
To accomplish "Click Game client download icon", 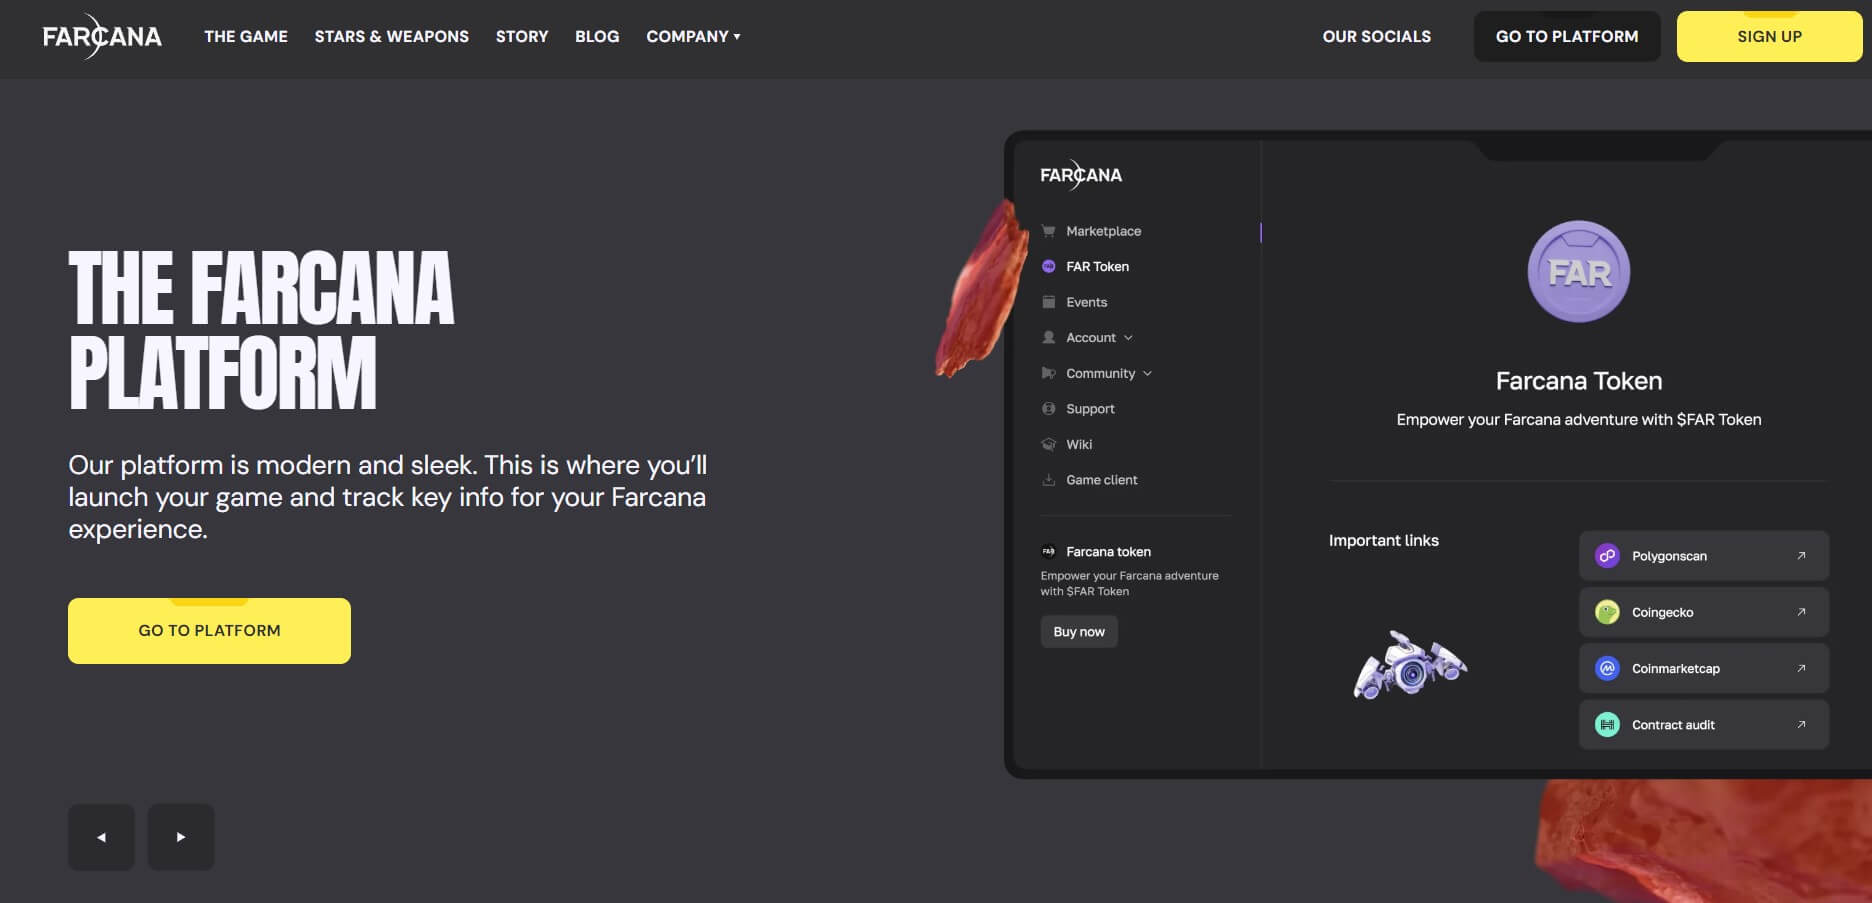I will click(1048, 480).
